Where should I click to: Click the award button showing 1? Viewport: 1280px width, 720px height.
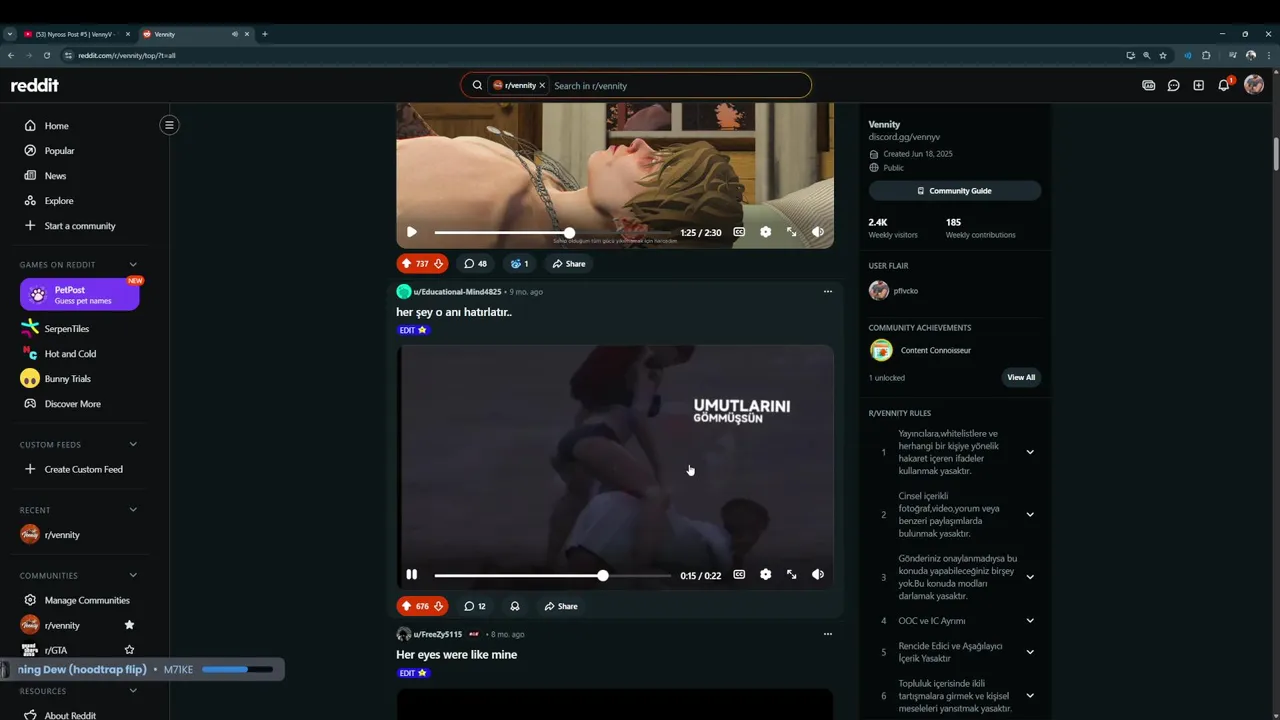(519, 264)
